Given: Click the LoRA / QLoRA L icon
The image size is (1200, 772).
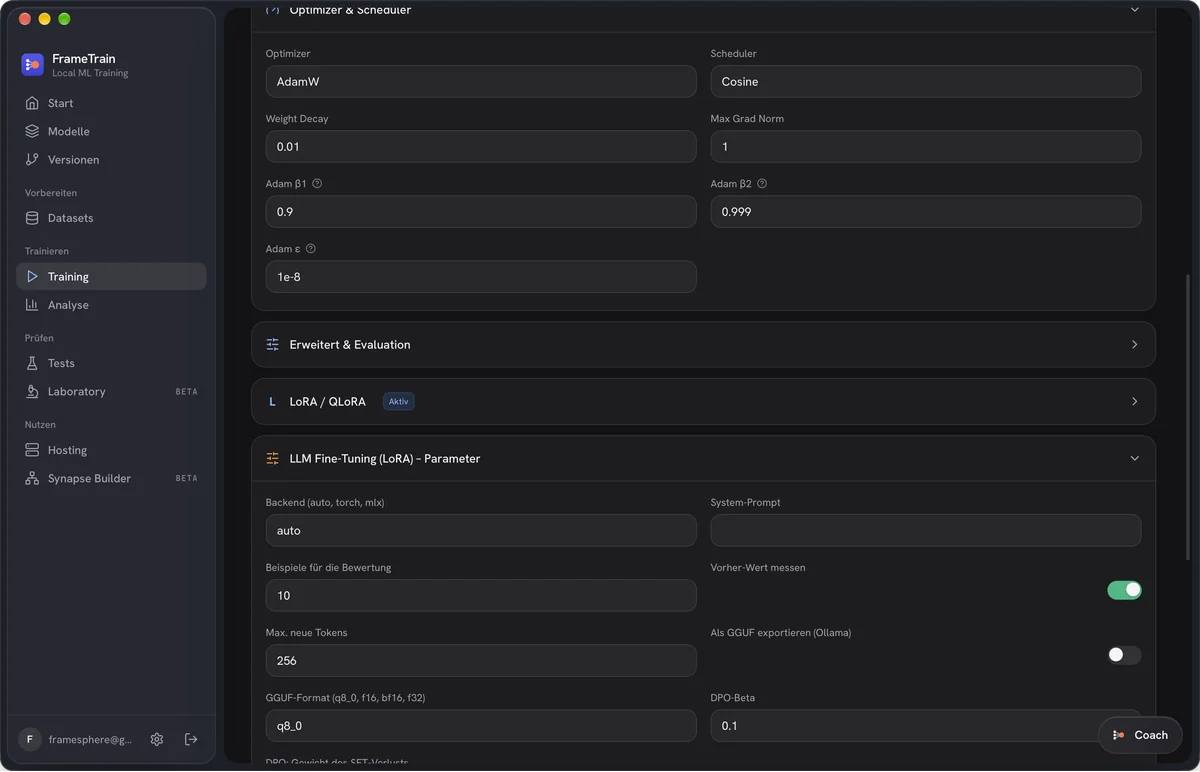Looking at the screenshot, I should click(x=272, y=401).
